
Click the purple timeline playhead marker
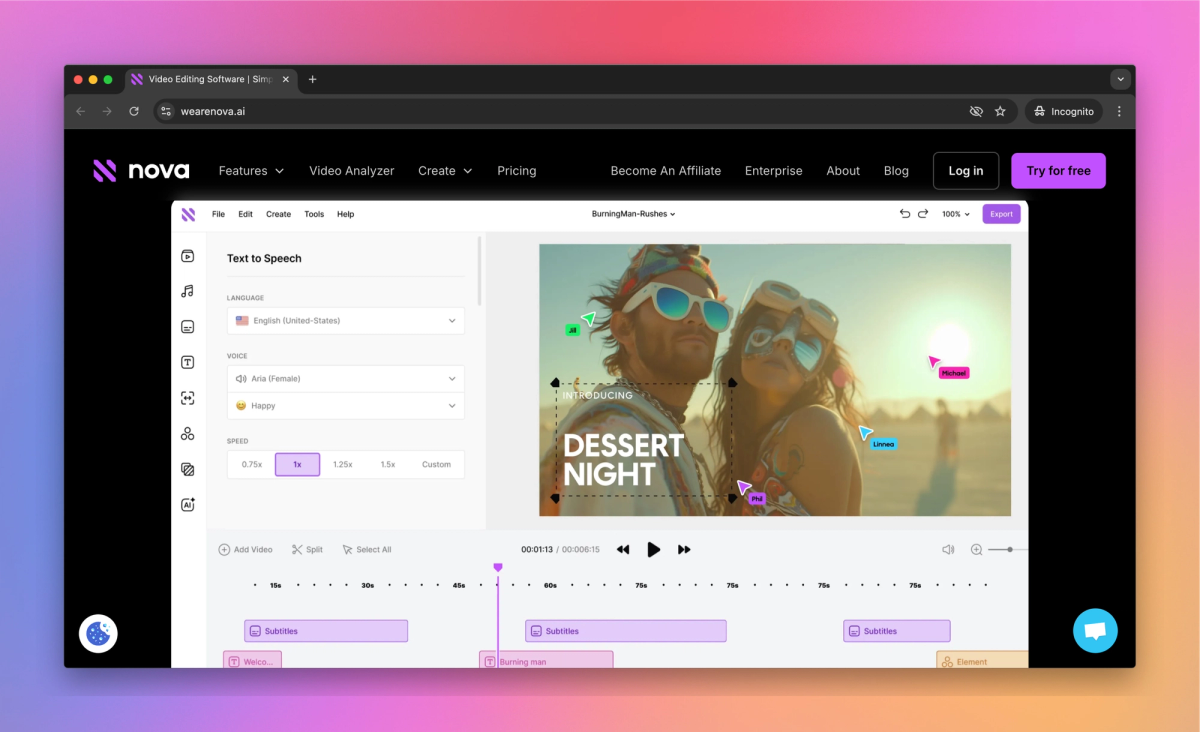498,568
